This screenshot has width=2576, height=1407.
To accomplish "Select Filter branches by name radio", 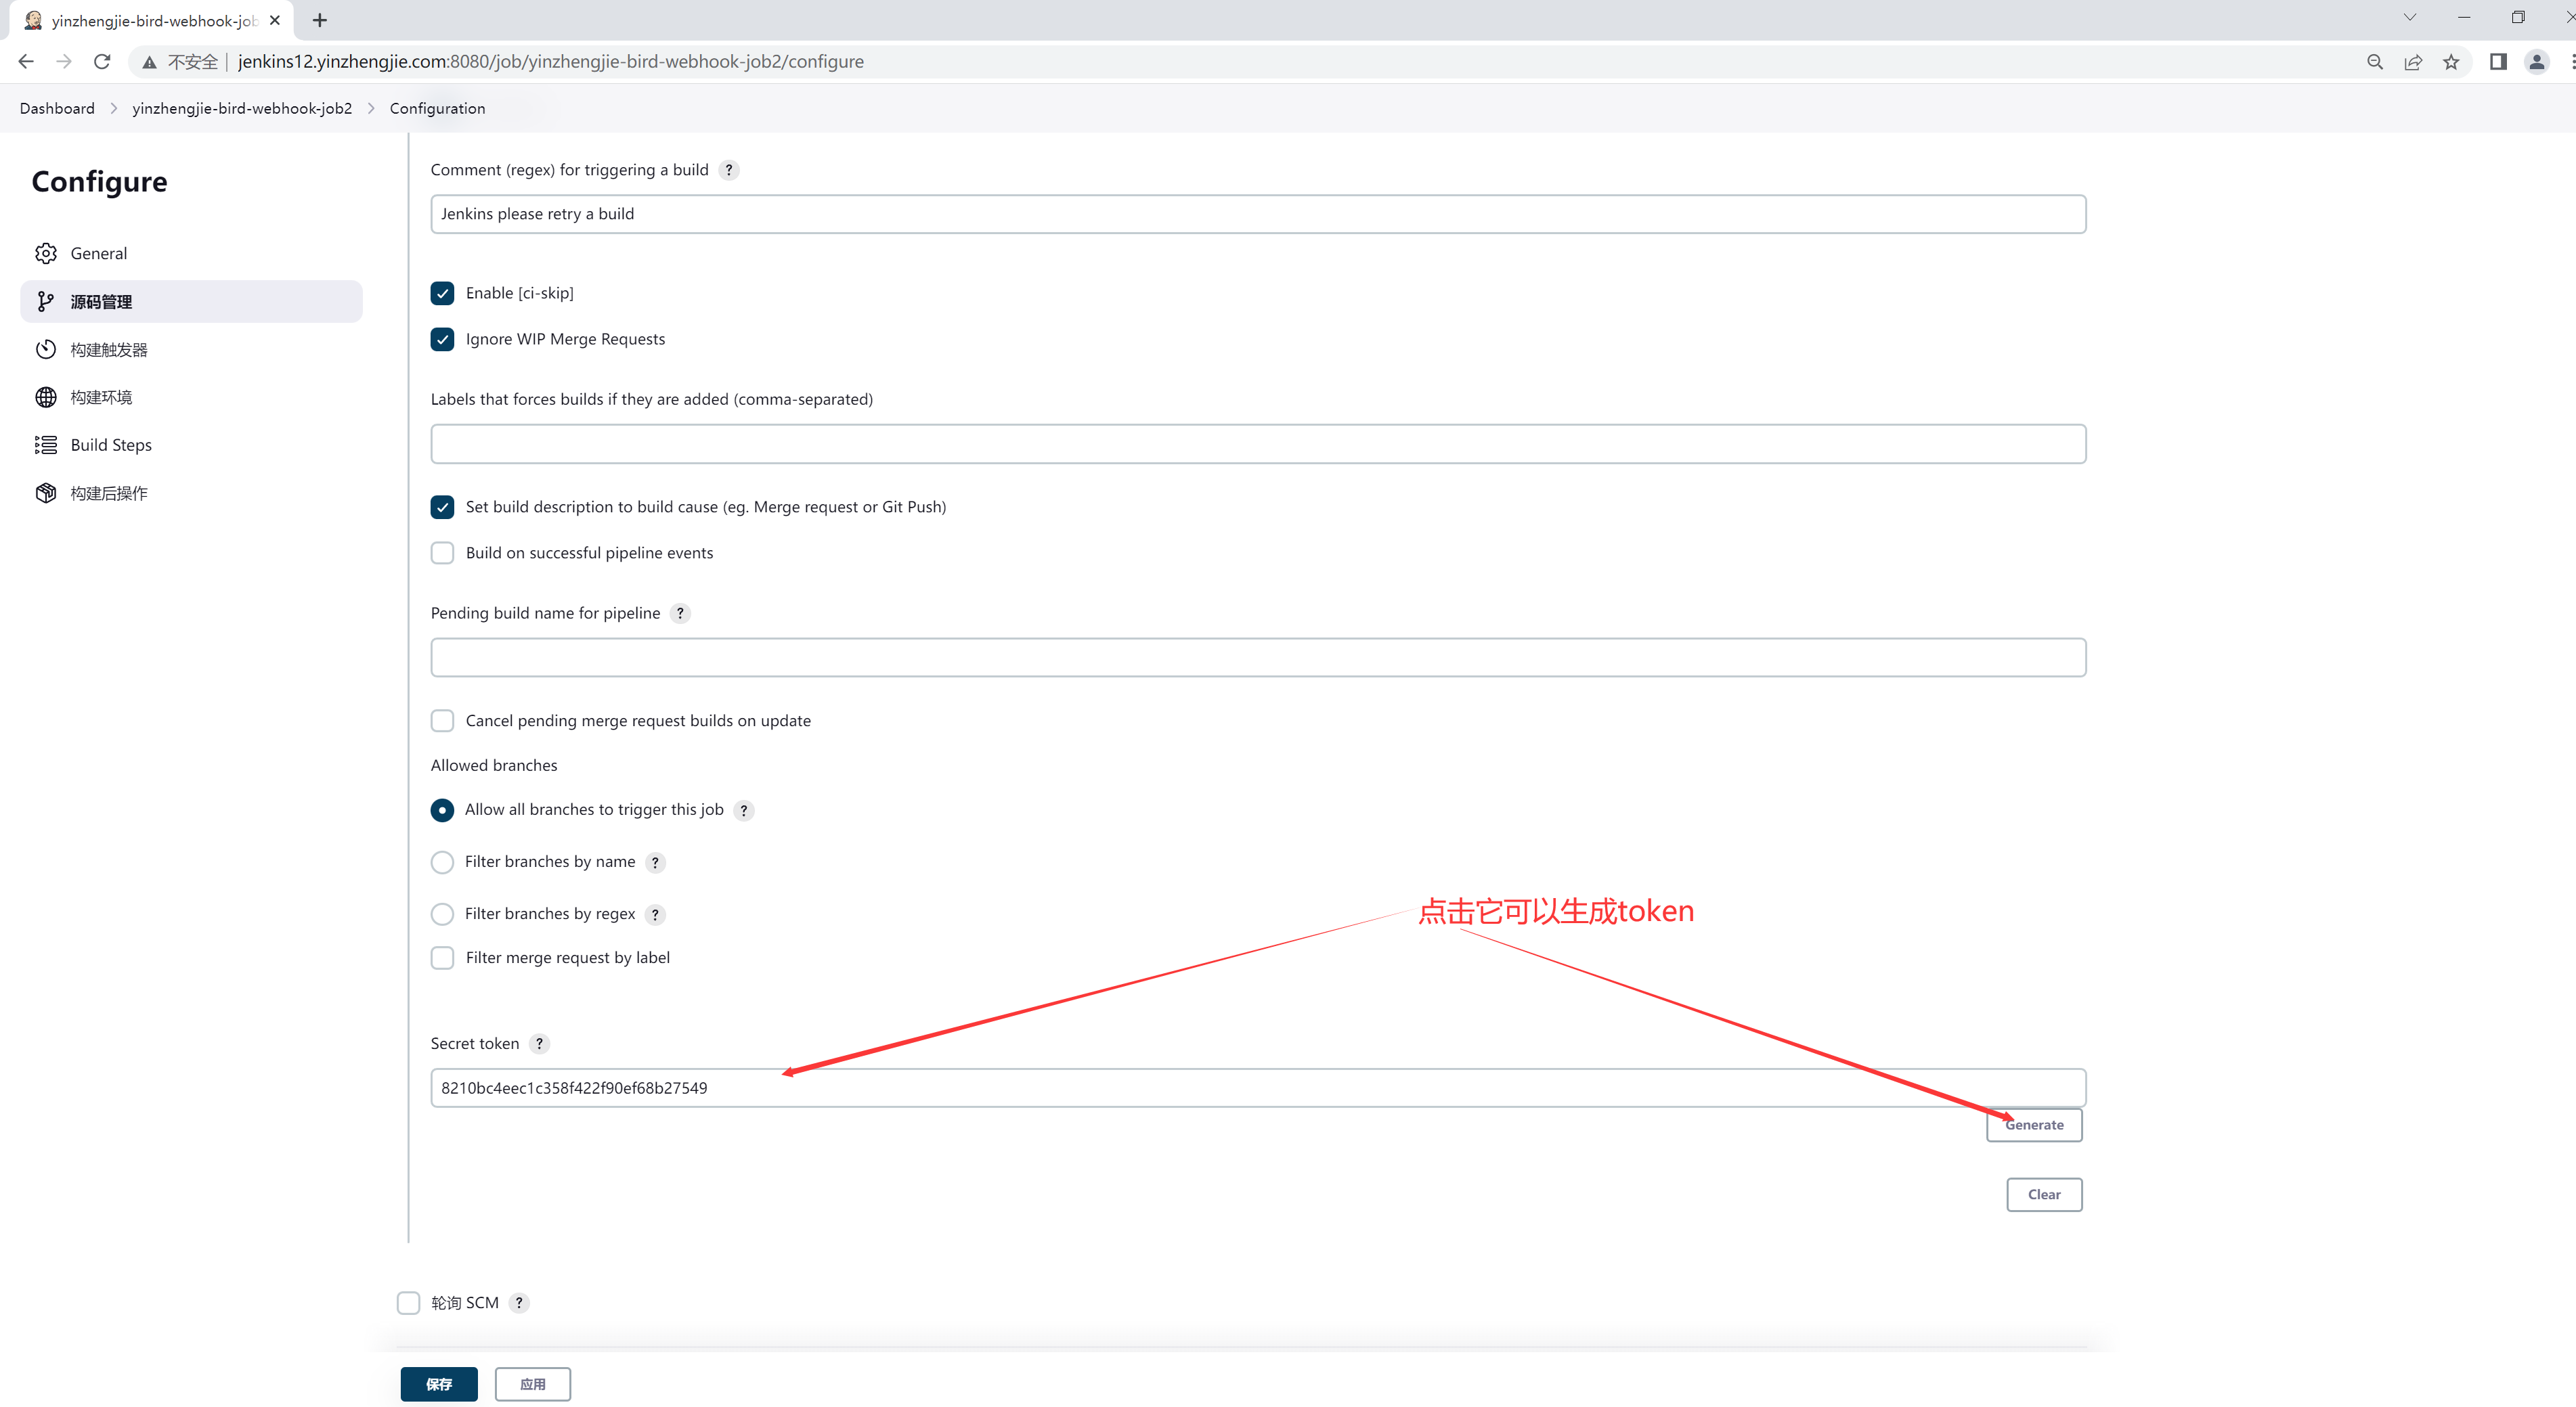I will [442, 862].
